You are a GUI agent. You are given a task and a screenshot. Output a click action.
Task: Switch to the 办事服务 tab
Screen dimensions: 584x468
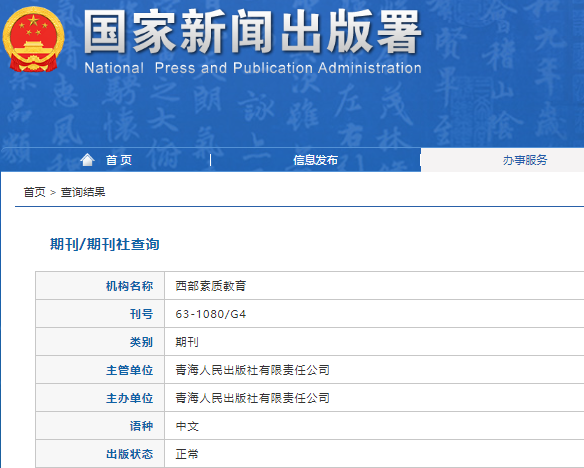pyautogui.click(x=525, y=160)
